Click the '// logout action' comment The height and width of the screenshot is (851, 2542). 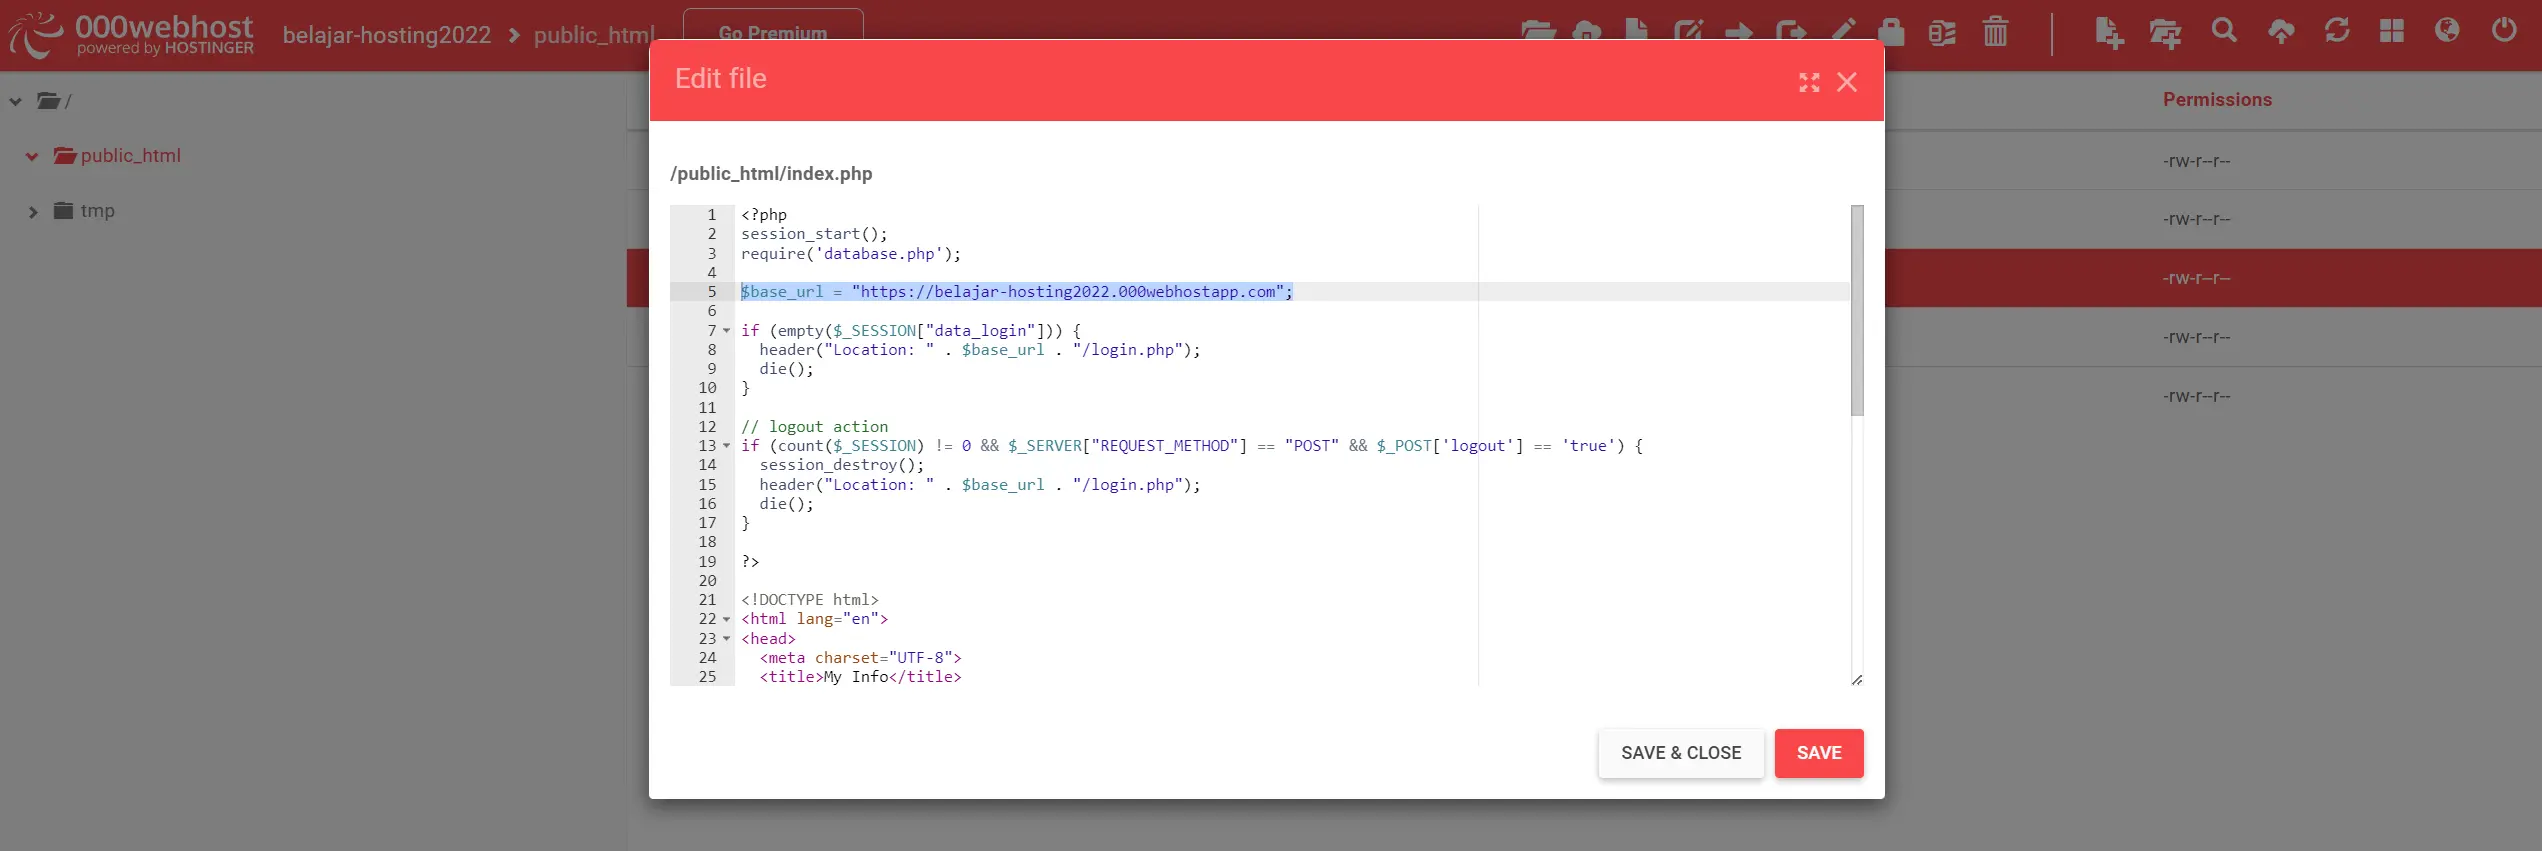[814, 427]
